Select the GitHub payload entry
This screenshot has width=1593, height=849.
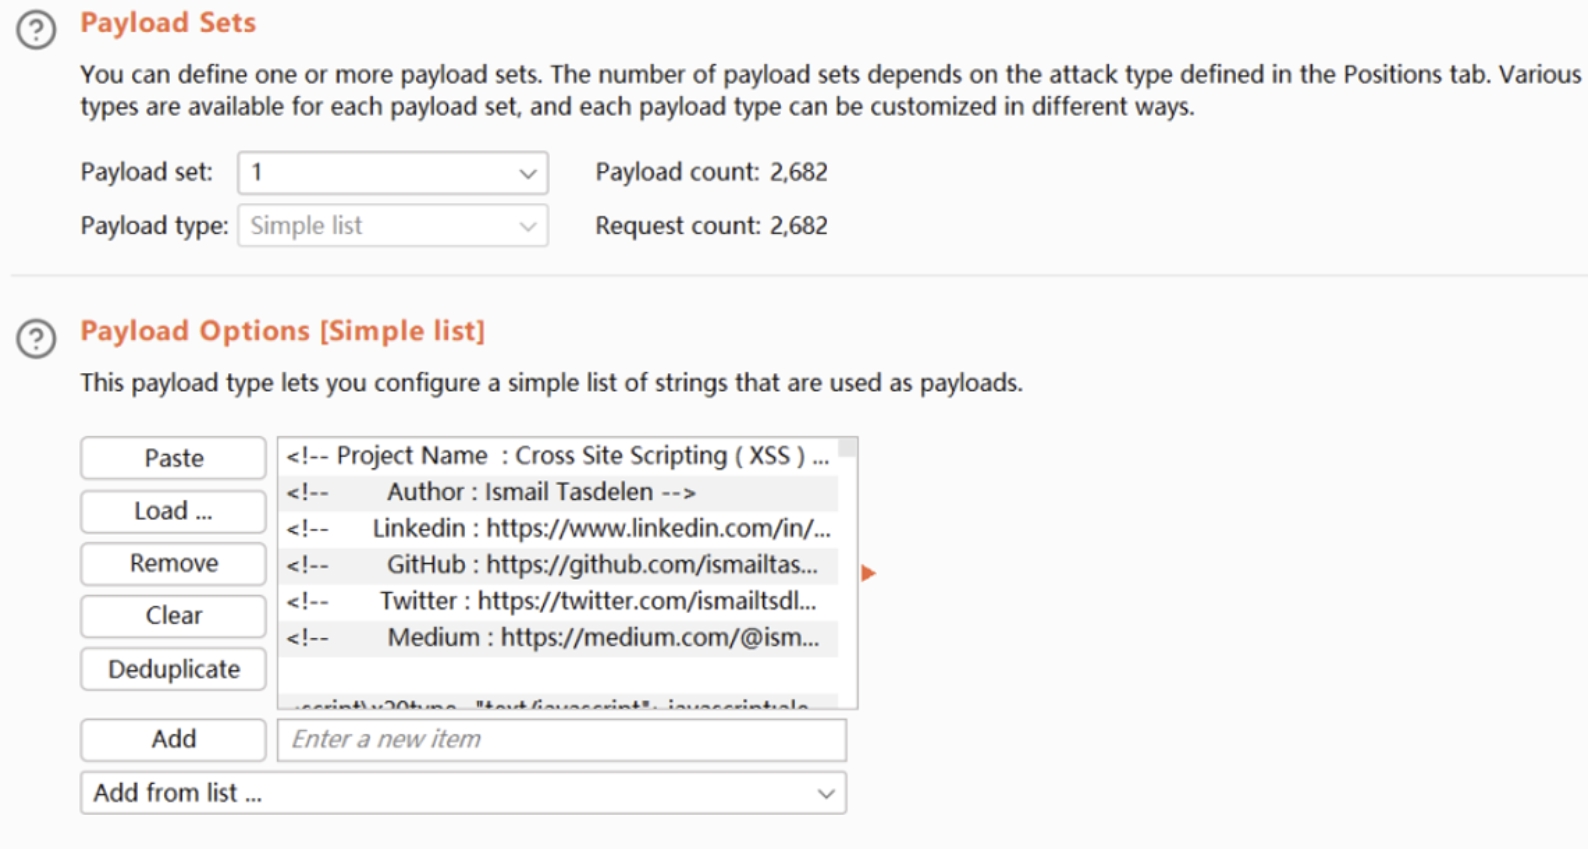coord(557,565)
